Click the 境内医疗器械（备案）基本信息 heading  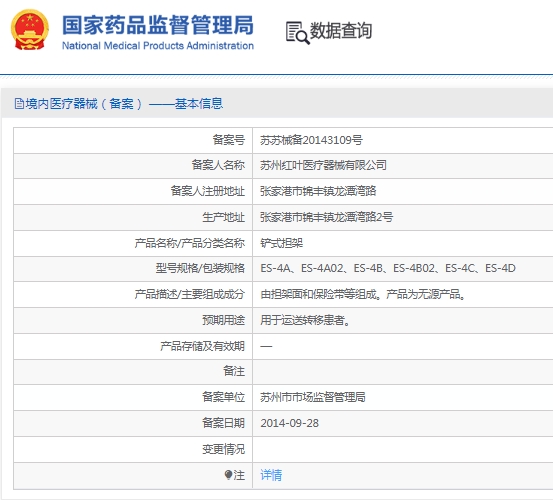tap(124, 104)
